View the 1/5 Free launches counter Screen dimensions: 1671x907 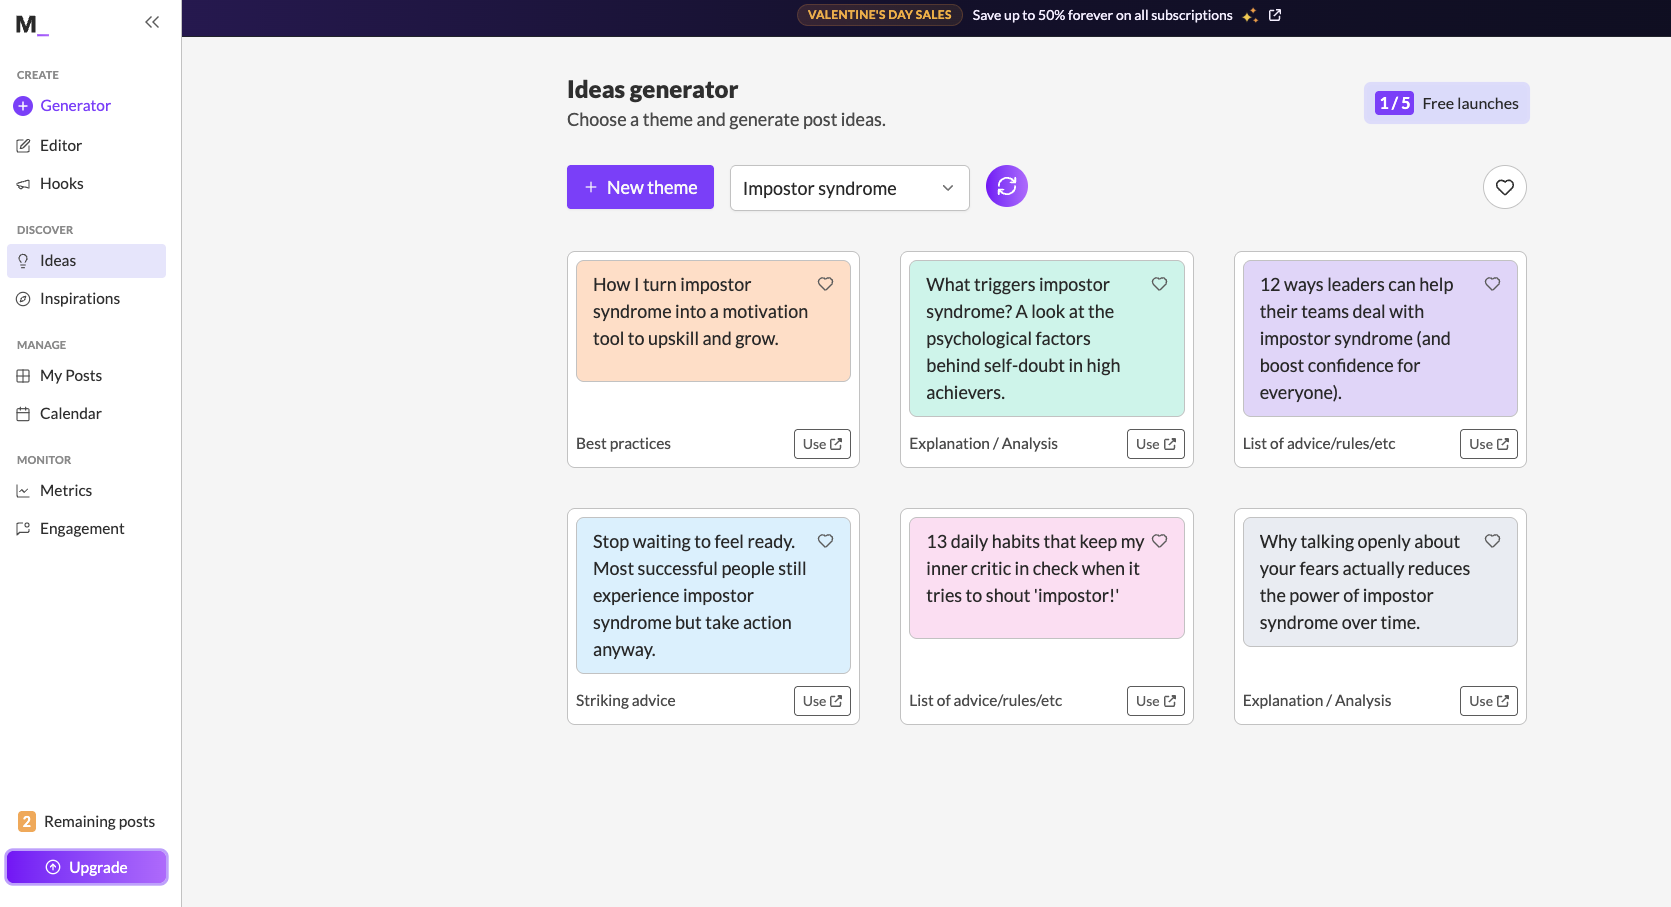[1446, 103]
